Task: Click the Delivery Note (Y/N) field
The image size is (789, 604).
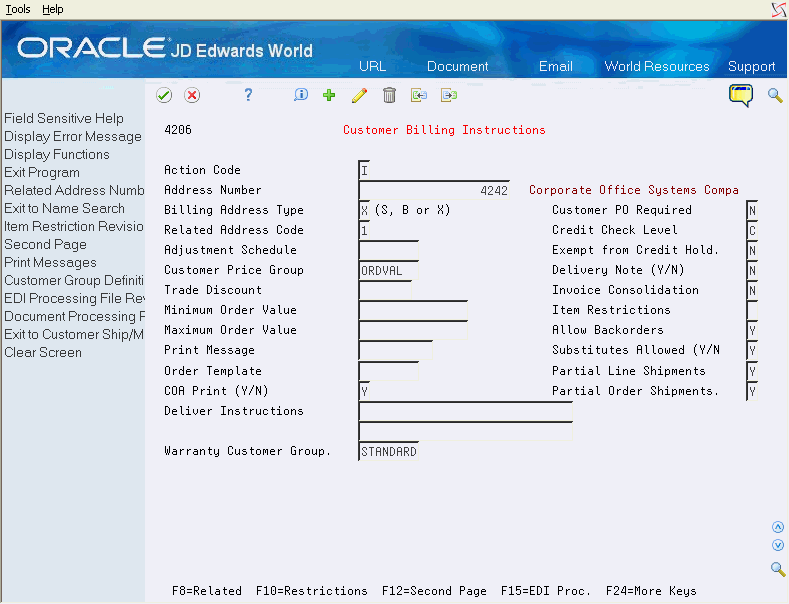Action: (752, 270)
